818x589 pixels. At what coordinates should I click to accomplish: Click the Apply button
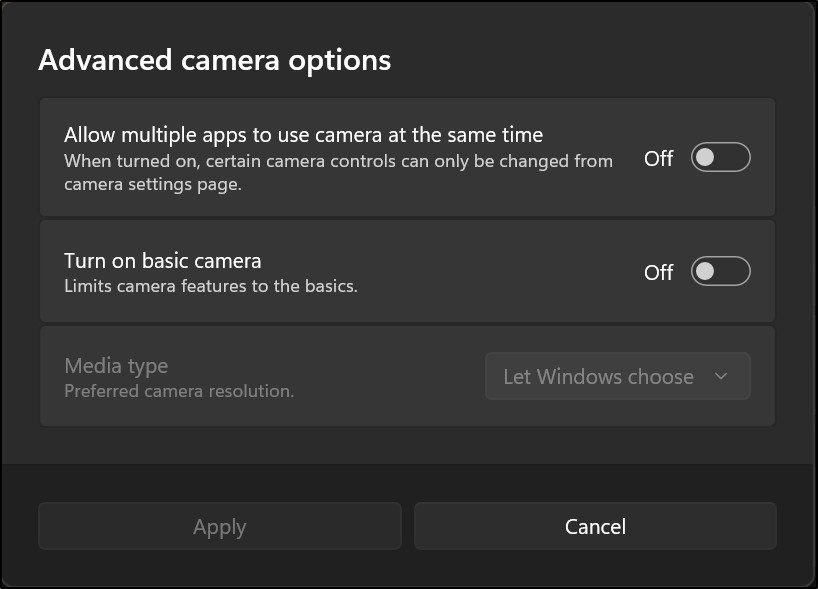[220, 526]
